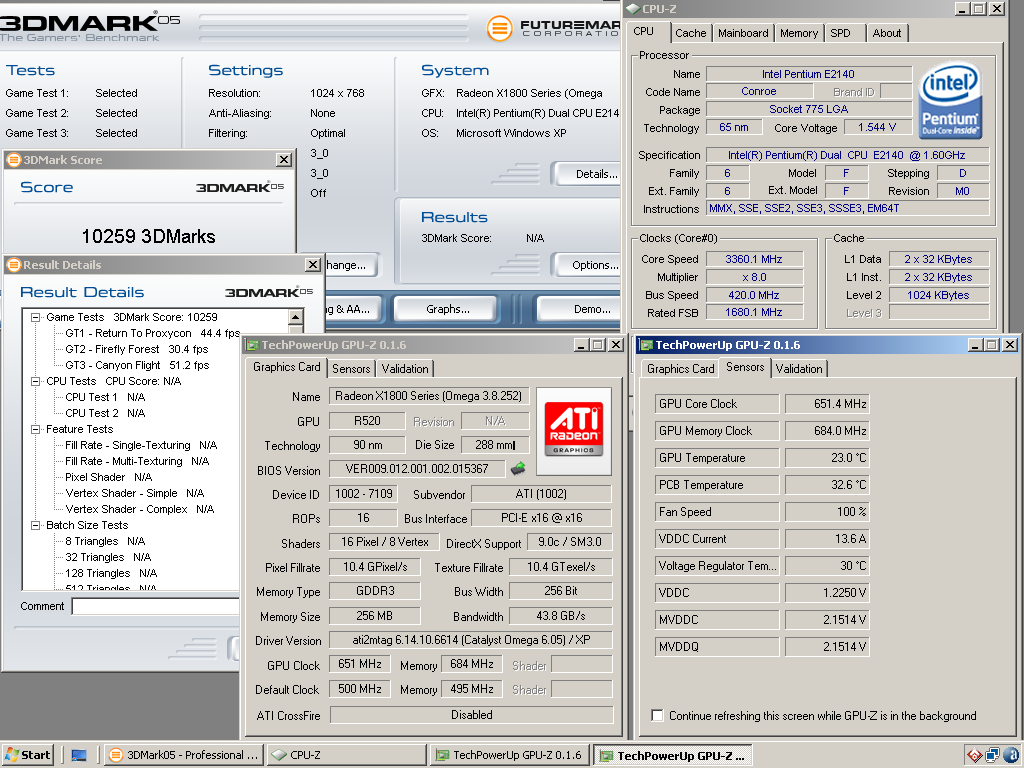Open the Memory tab in CPU-Z
This screenshot has width=1024, height=768.
tap(799, 33)
